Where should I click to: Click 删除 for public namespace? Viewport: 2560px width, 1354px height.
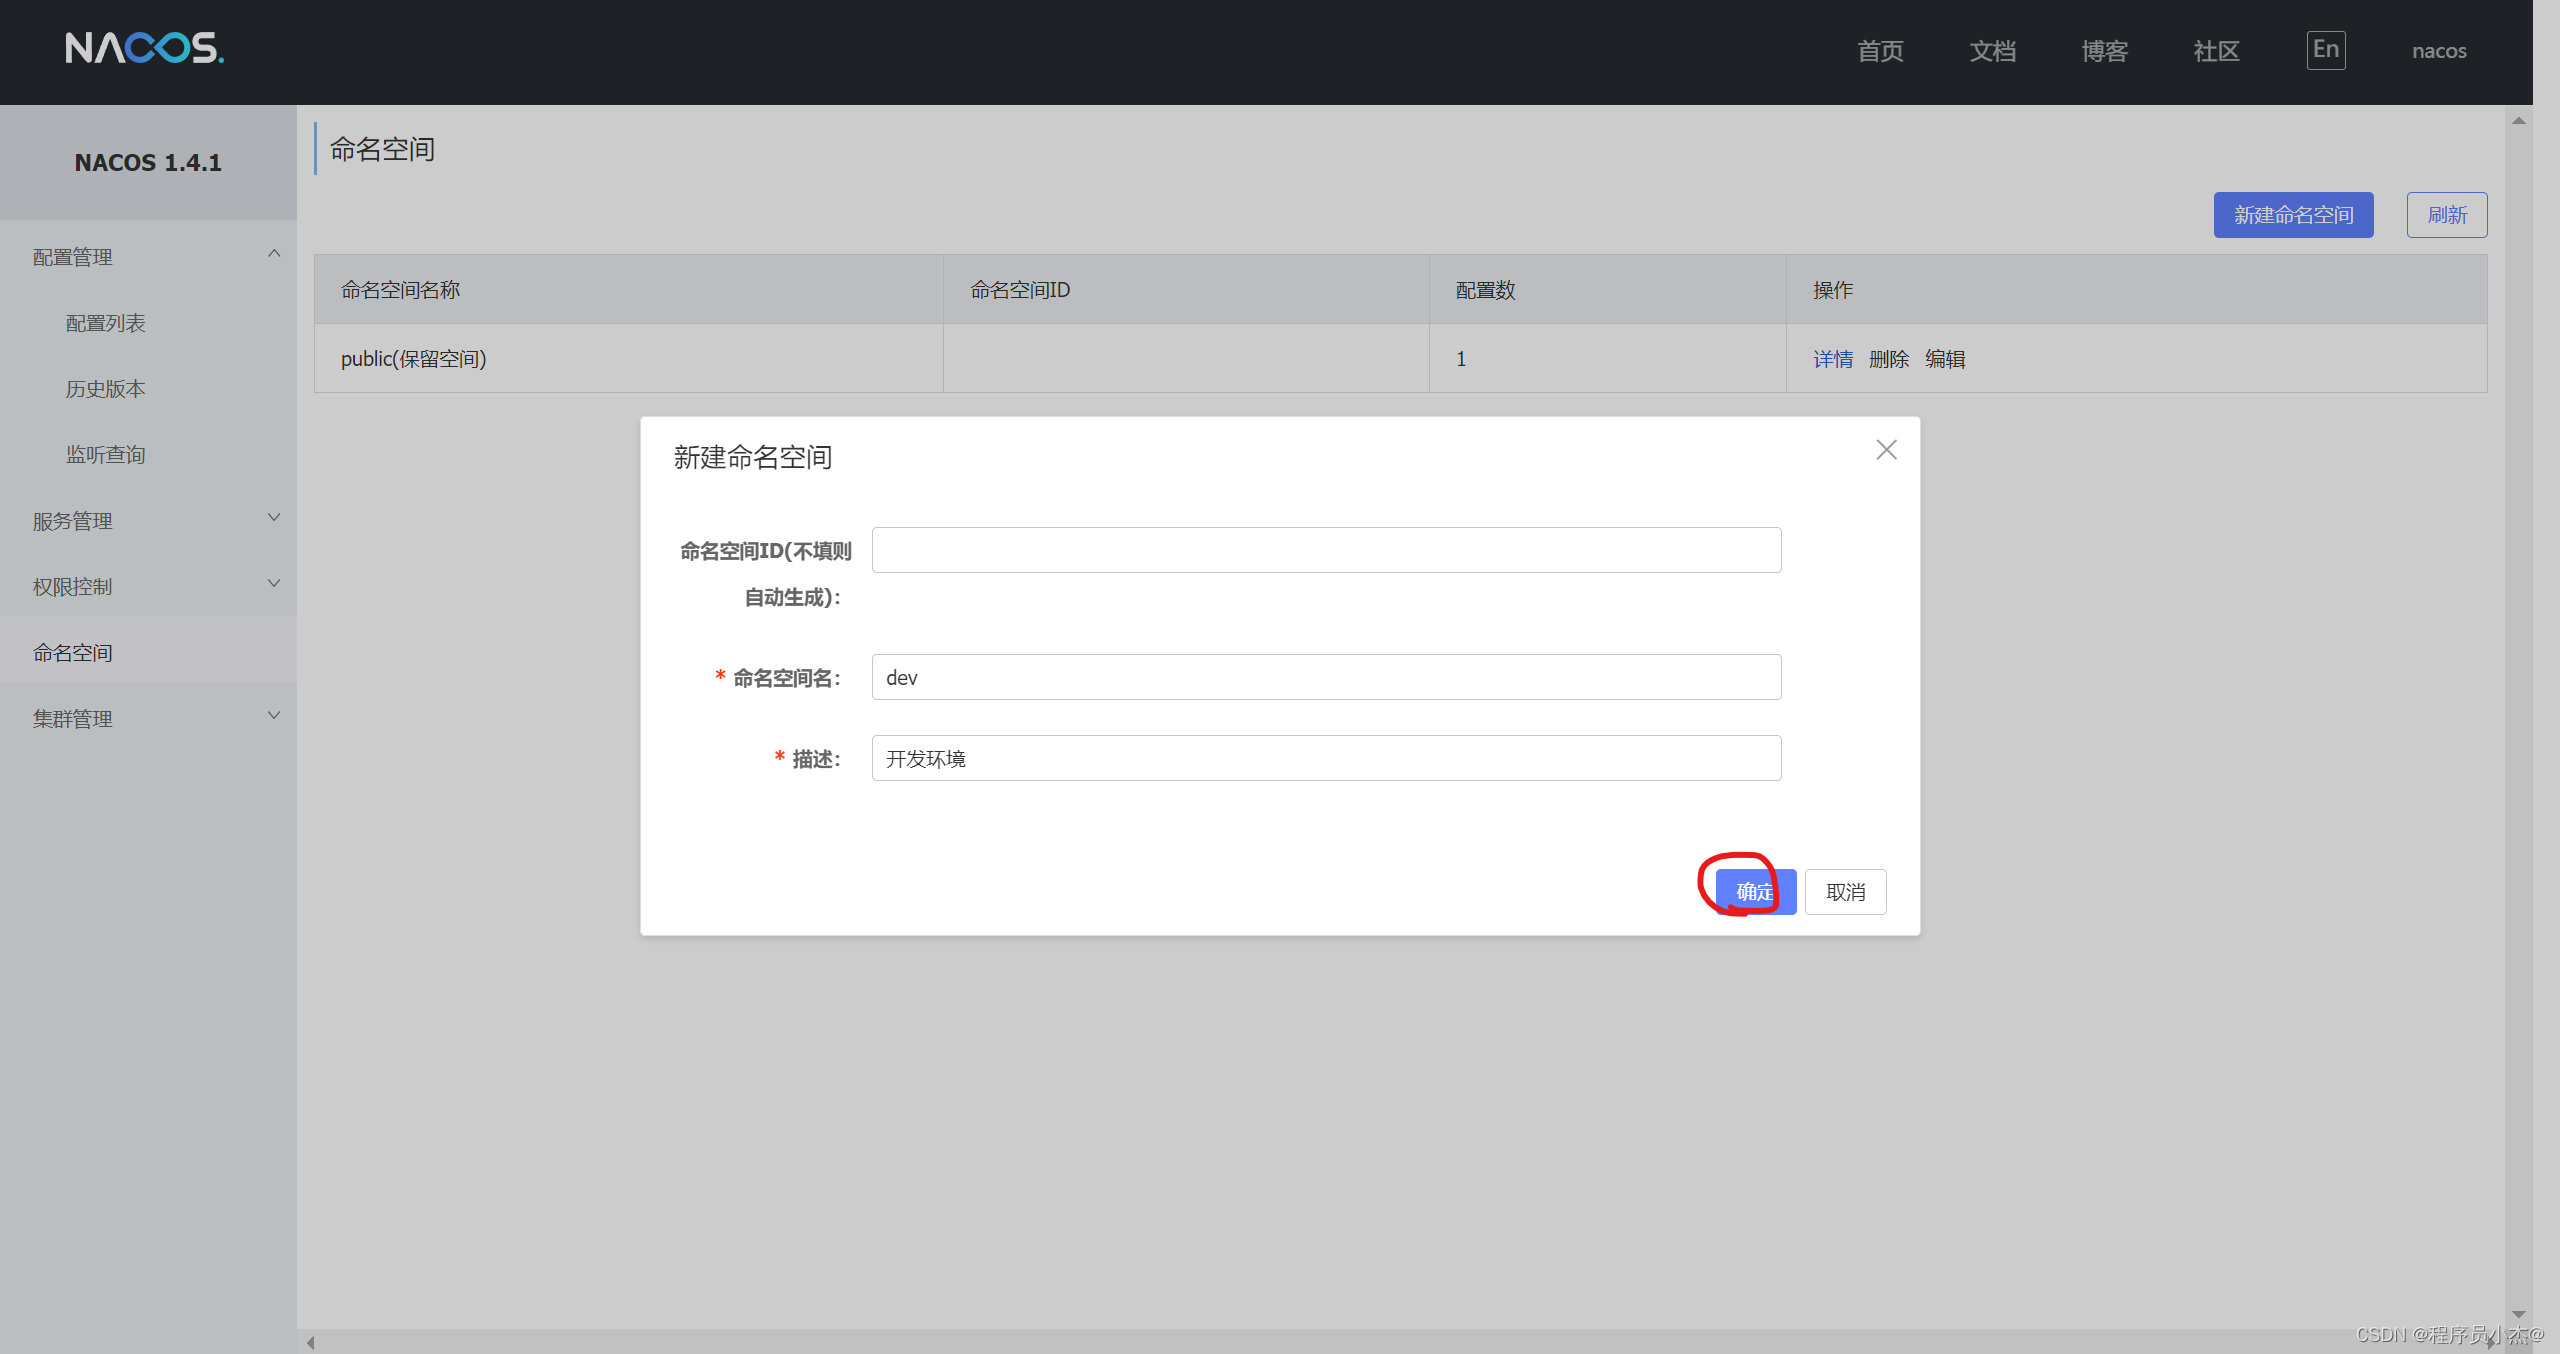1889,359
